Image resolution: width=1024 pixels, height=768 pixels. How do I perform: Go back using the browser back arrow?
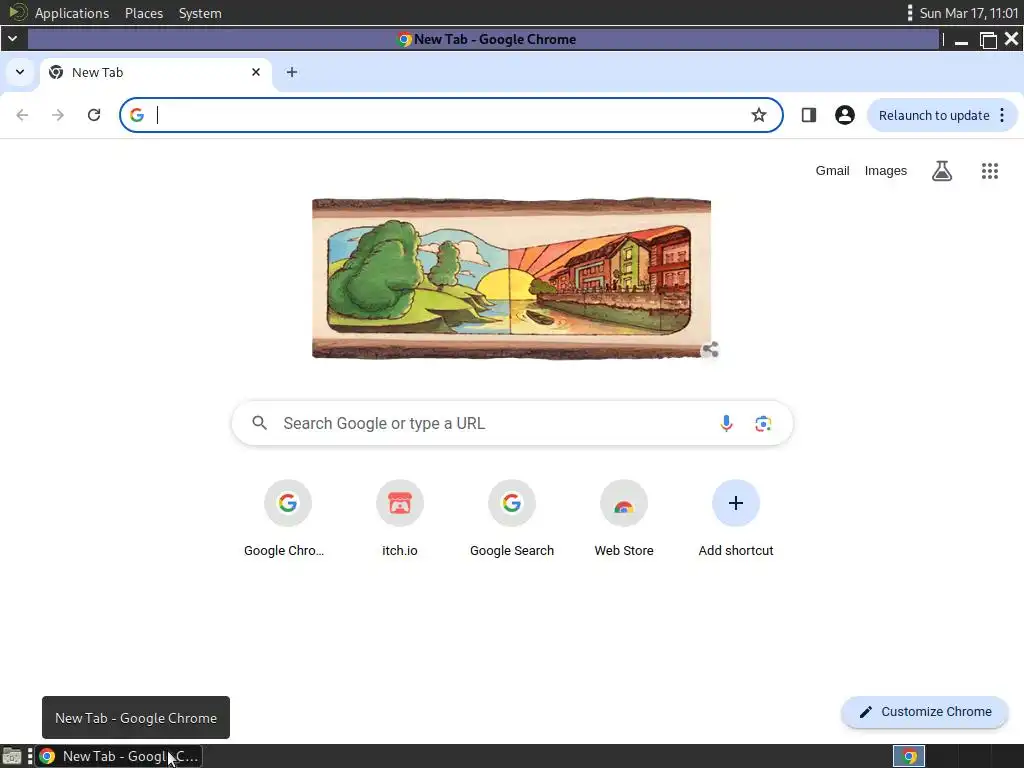click(x=22, y=115)
